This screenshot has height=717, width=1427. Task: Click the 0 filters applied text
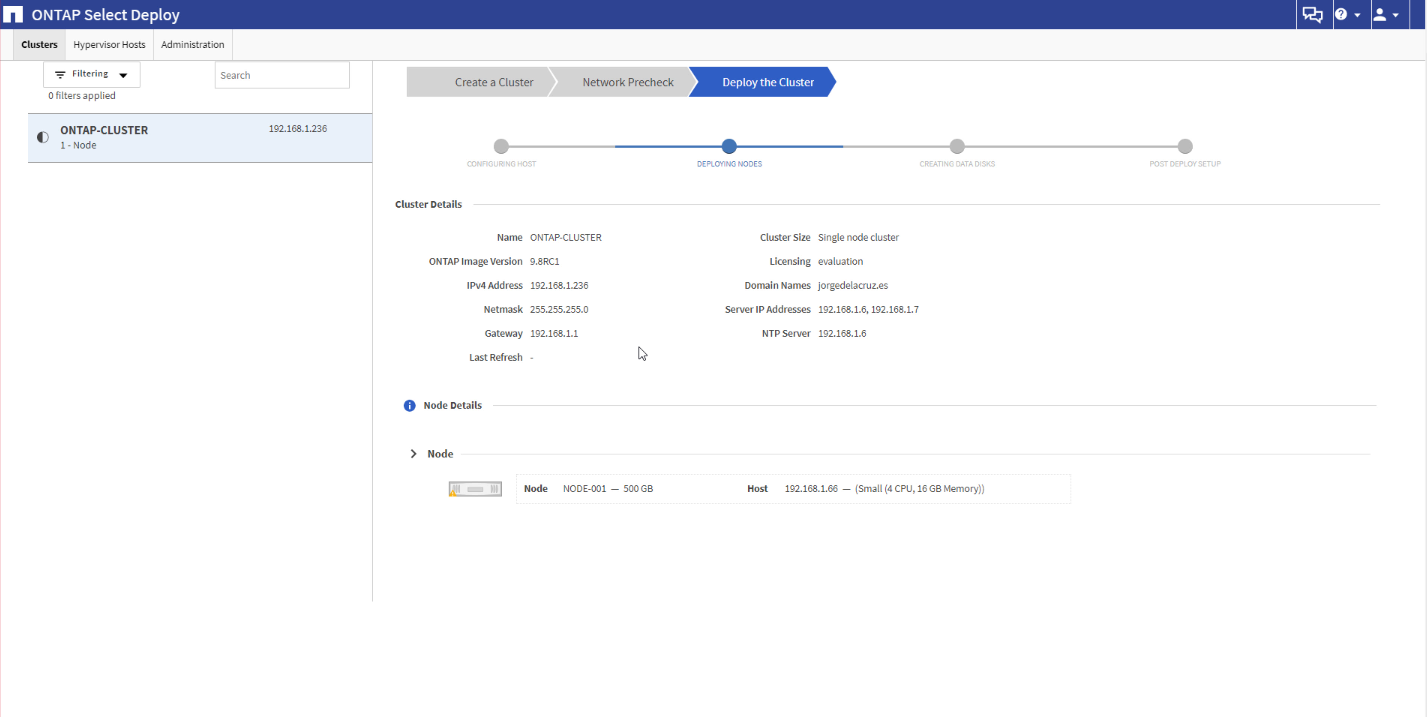point(82,96)
